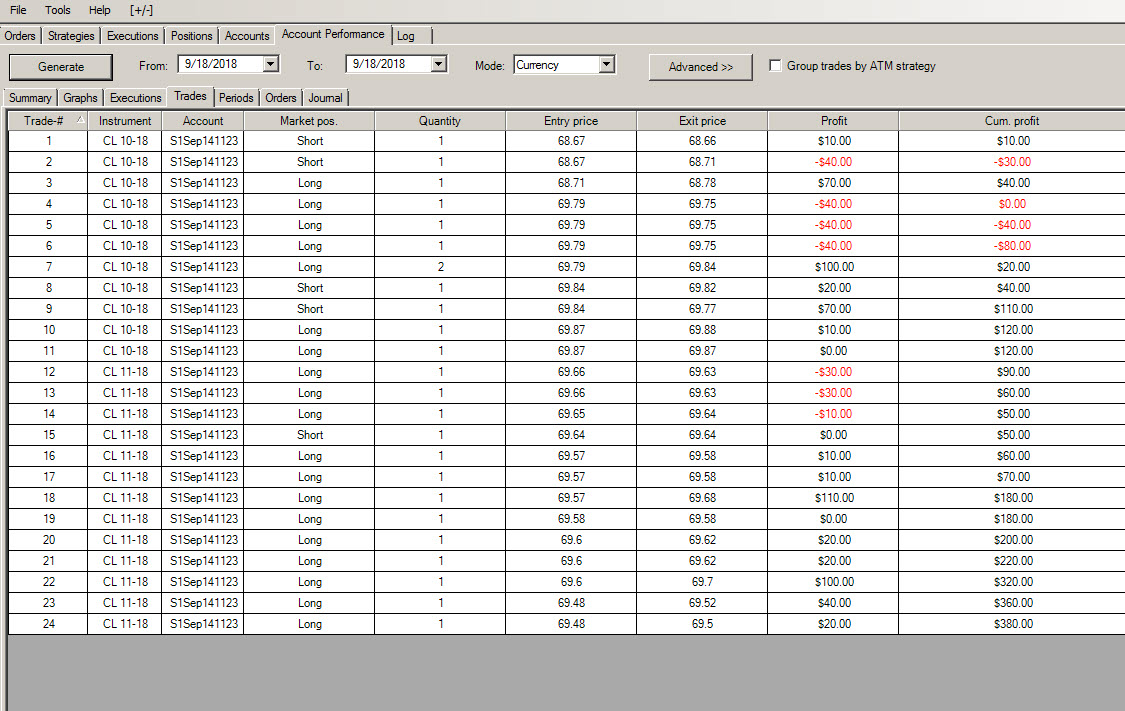
Task: Select trade 13 cum. profit $60.00
Action: 1012,393
